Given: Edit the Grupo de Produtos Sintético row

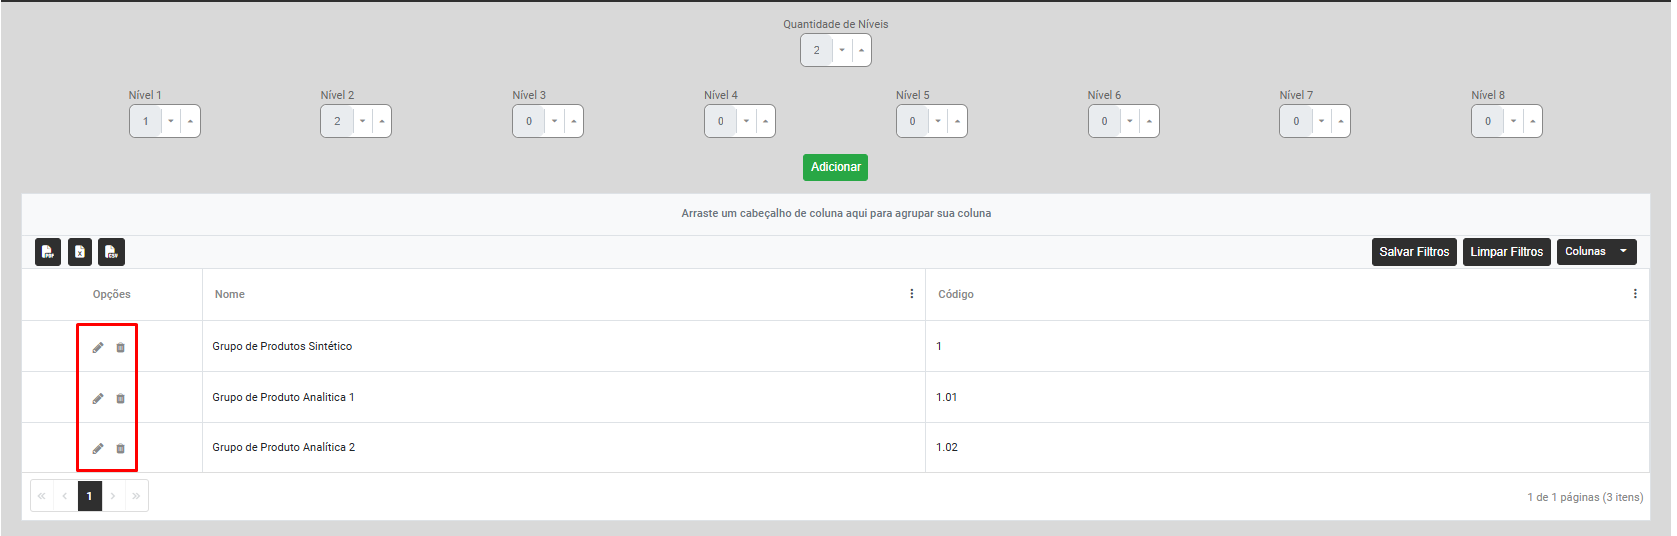Looking at the screenshot, I should tap(98, 347).
